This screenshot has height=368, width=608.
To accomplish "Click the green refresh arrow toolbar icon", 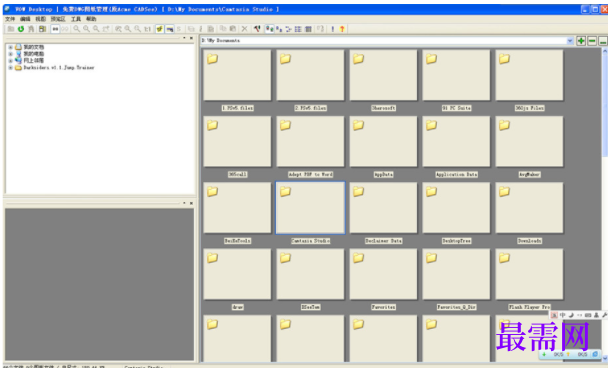I will pos(21,29).
